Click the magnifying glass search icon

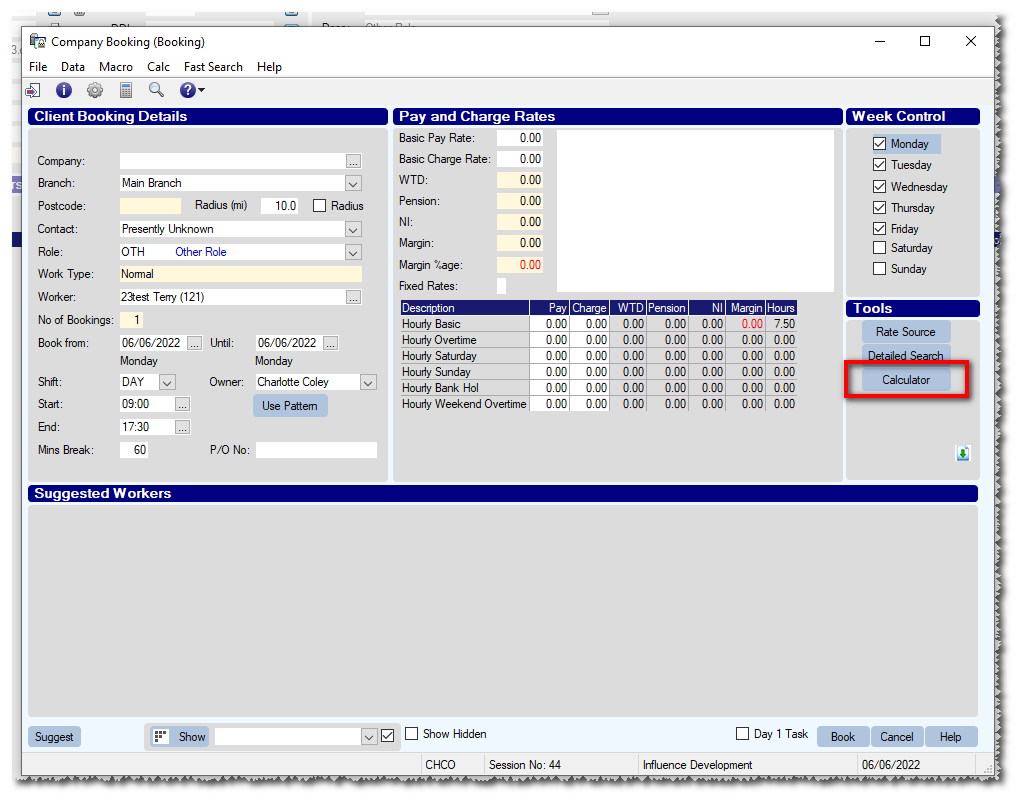point(156,90)
